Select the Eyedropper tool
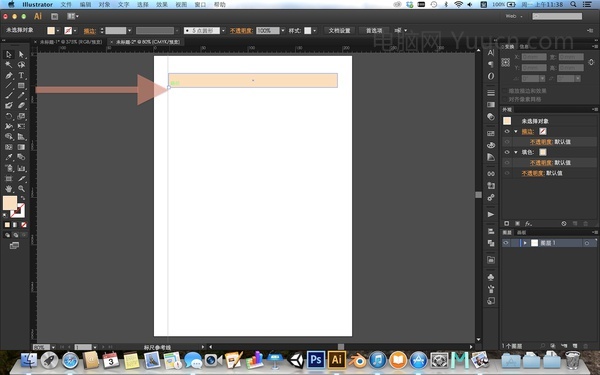 (9, 157)
